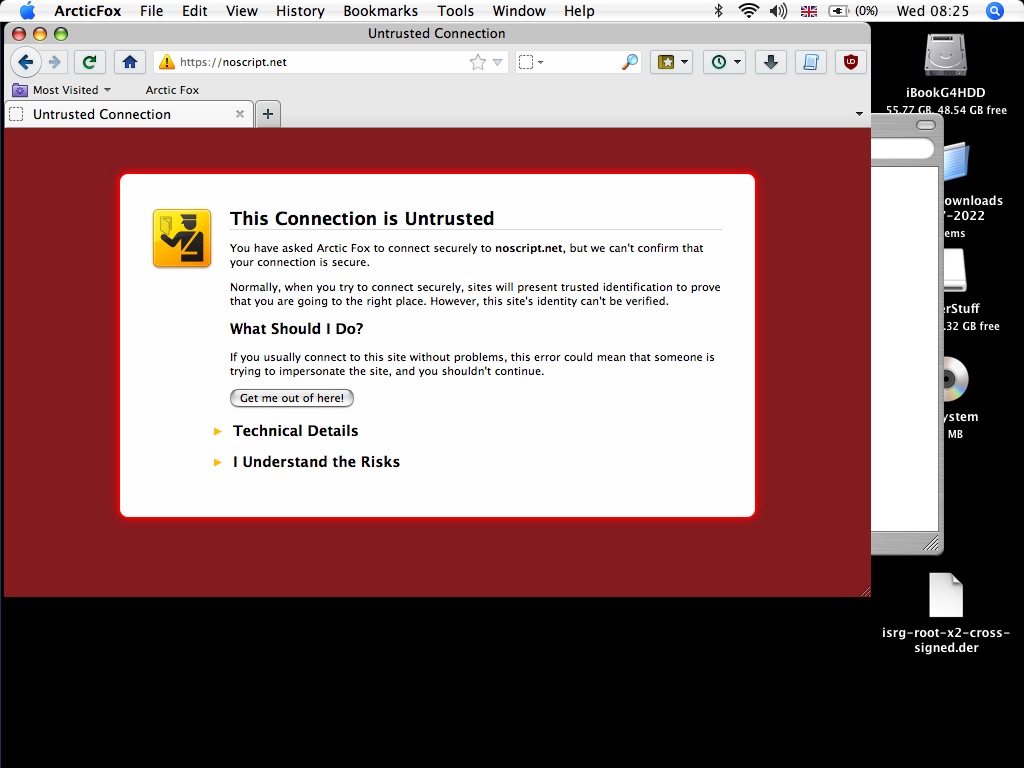Click the magnifying glass search icon
The width and height of the screenshot is (1024, 768).
pyautogui.click(x=630, y=62)
